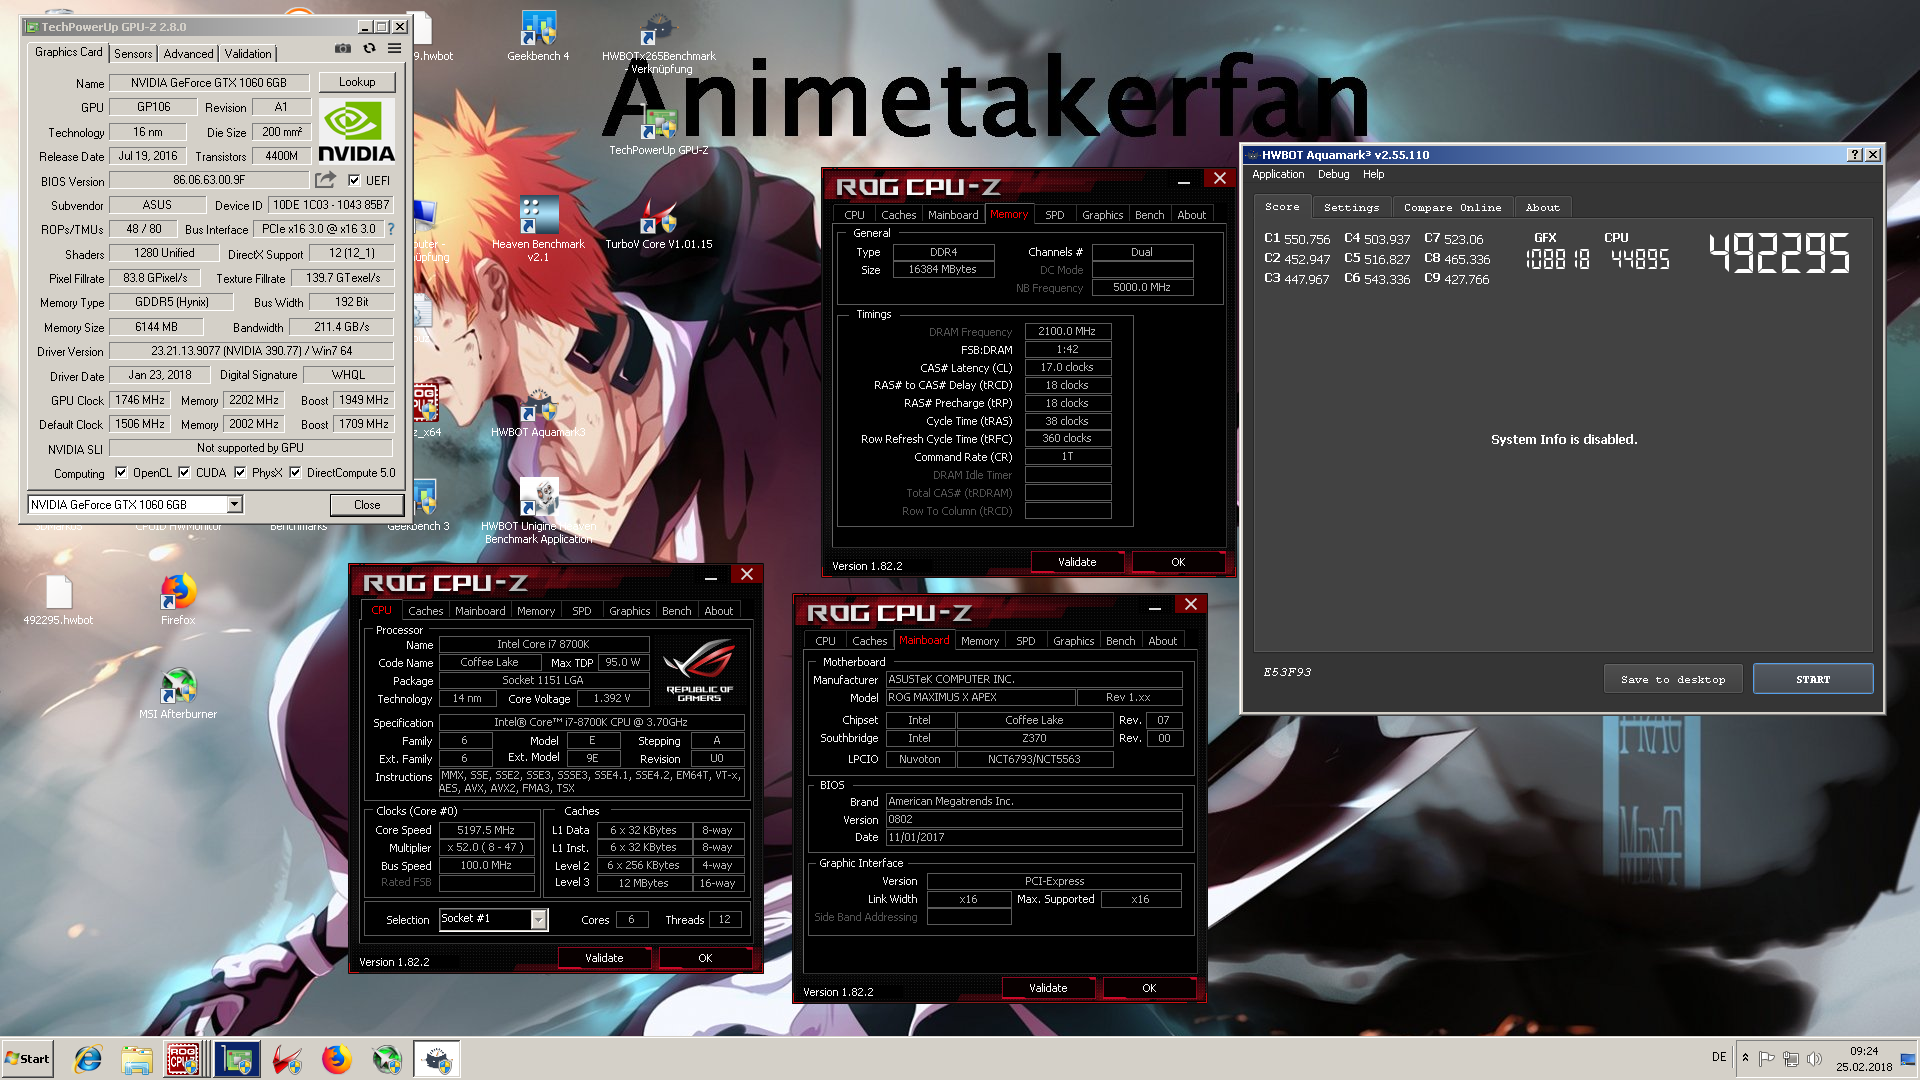
Task: Click the Windows Start button
Action: point(27,1059)
